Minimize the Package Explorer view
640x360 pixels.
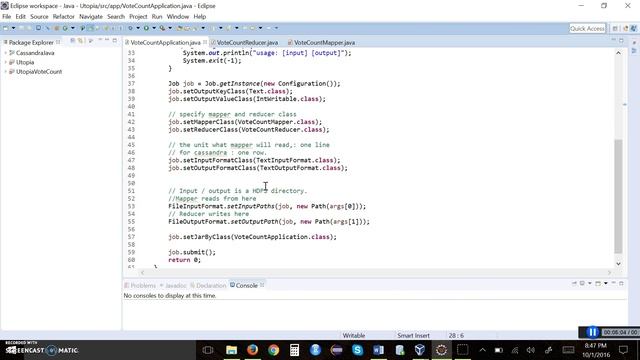[x=107, y=40]
